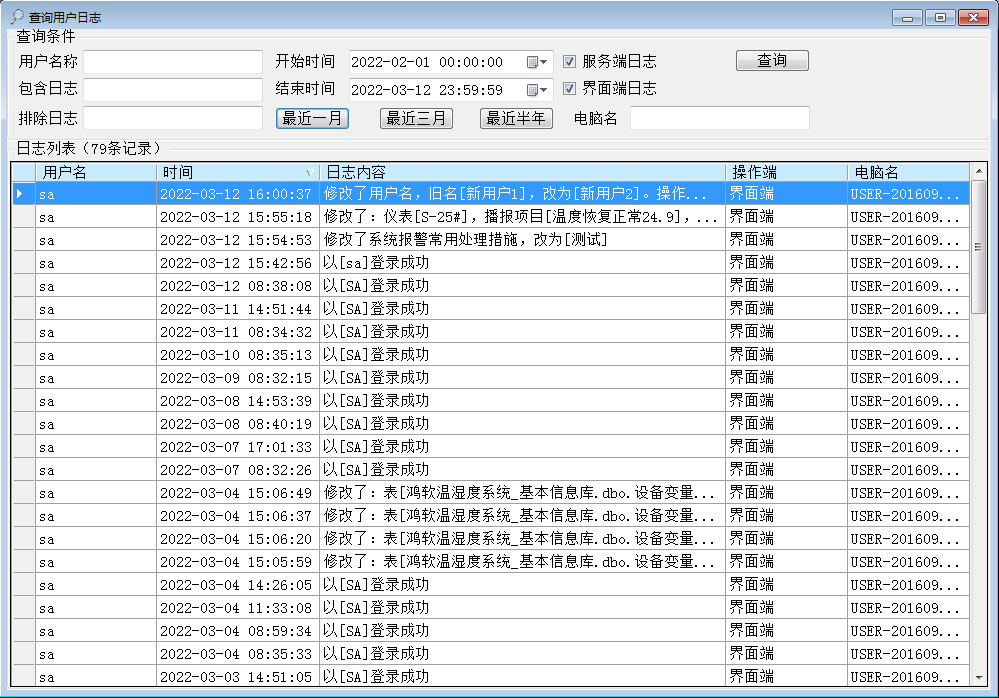Click the log text 以[sa]登录成功

(x=376, y=263)
